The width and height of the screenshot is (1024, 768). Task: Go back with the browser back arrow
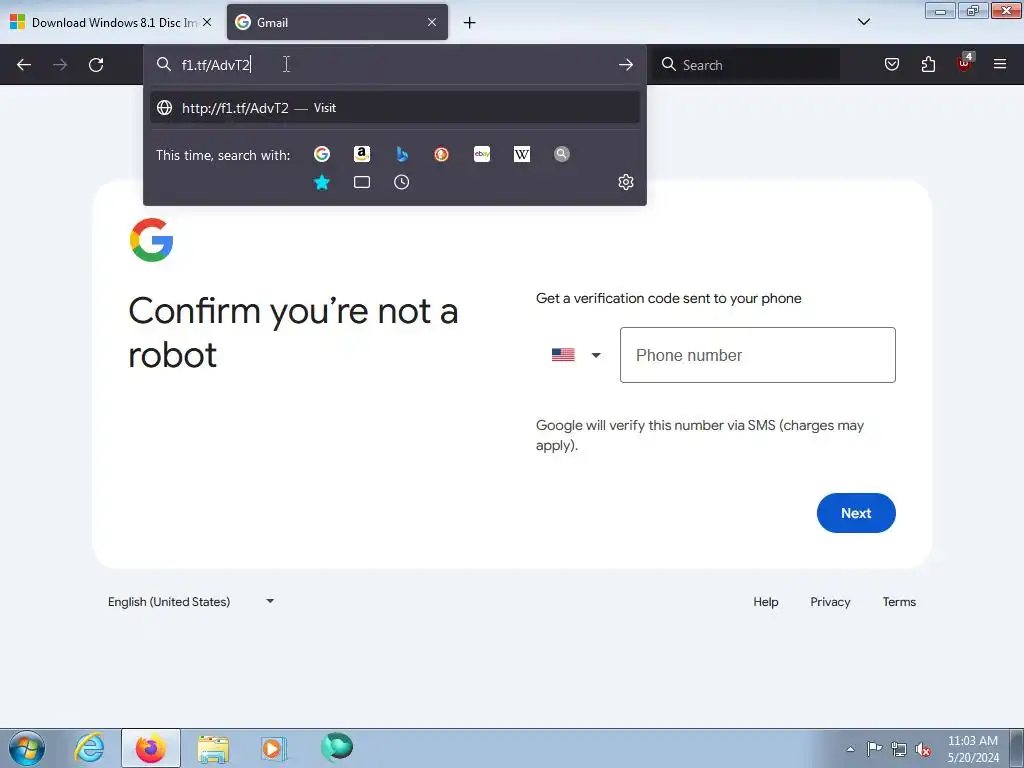coord(24,65)
